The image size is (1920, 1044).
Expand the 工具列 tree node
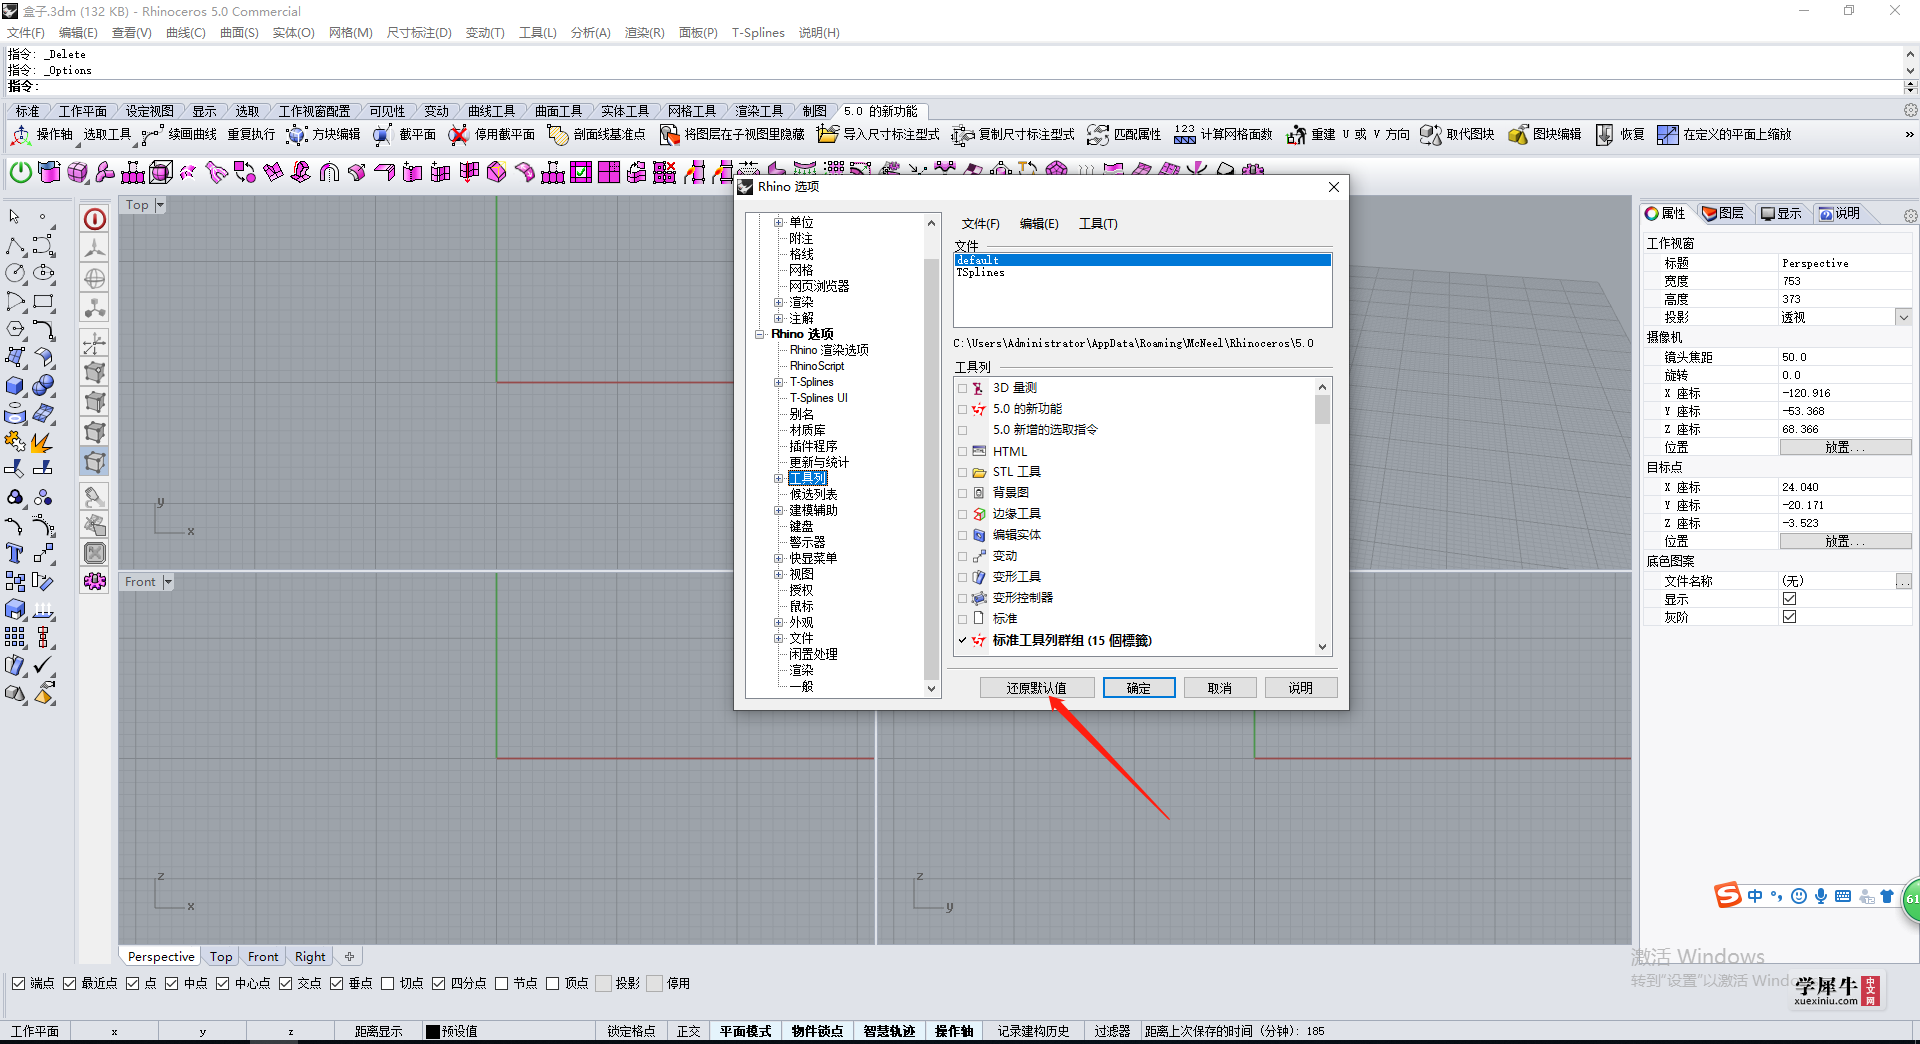click(779, 478)
